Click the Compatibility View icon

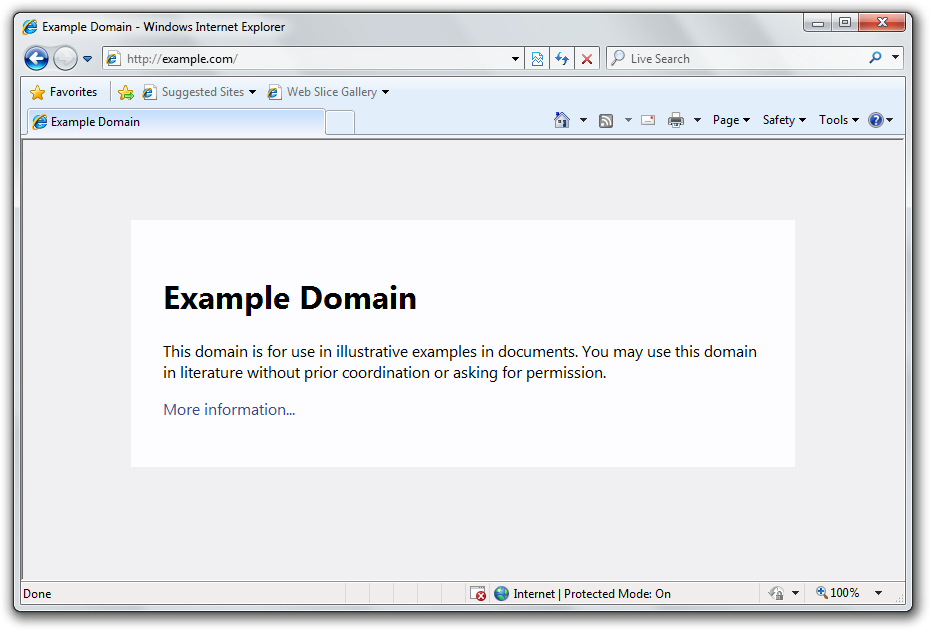tap(538, 59)
